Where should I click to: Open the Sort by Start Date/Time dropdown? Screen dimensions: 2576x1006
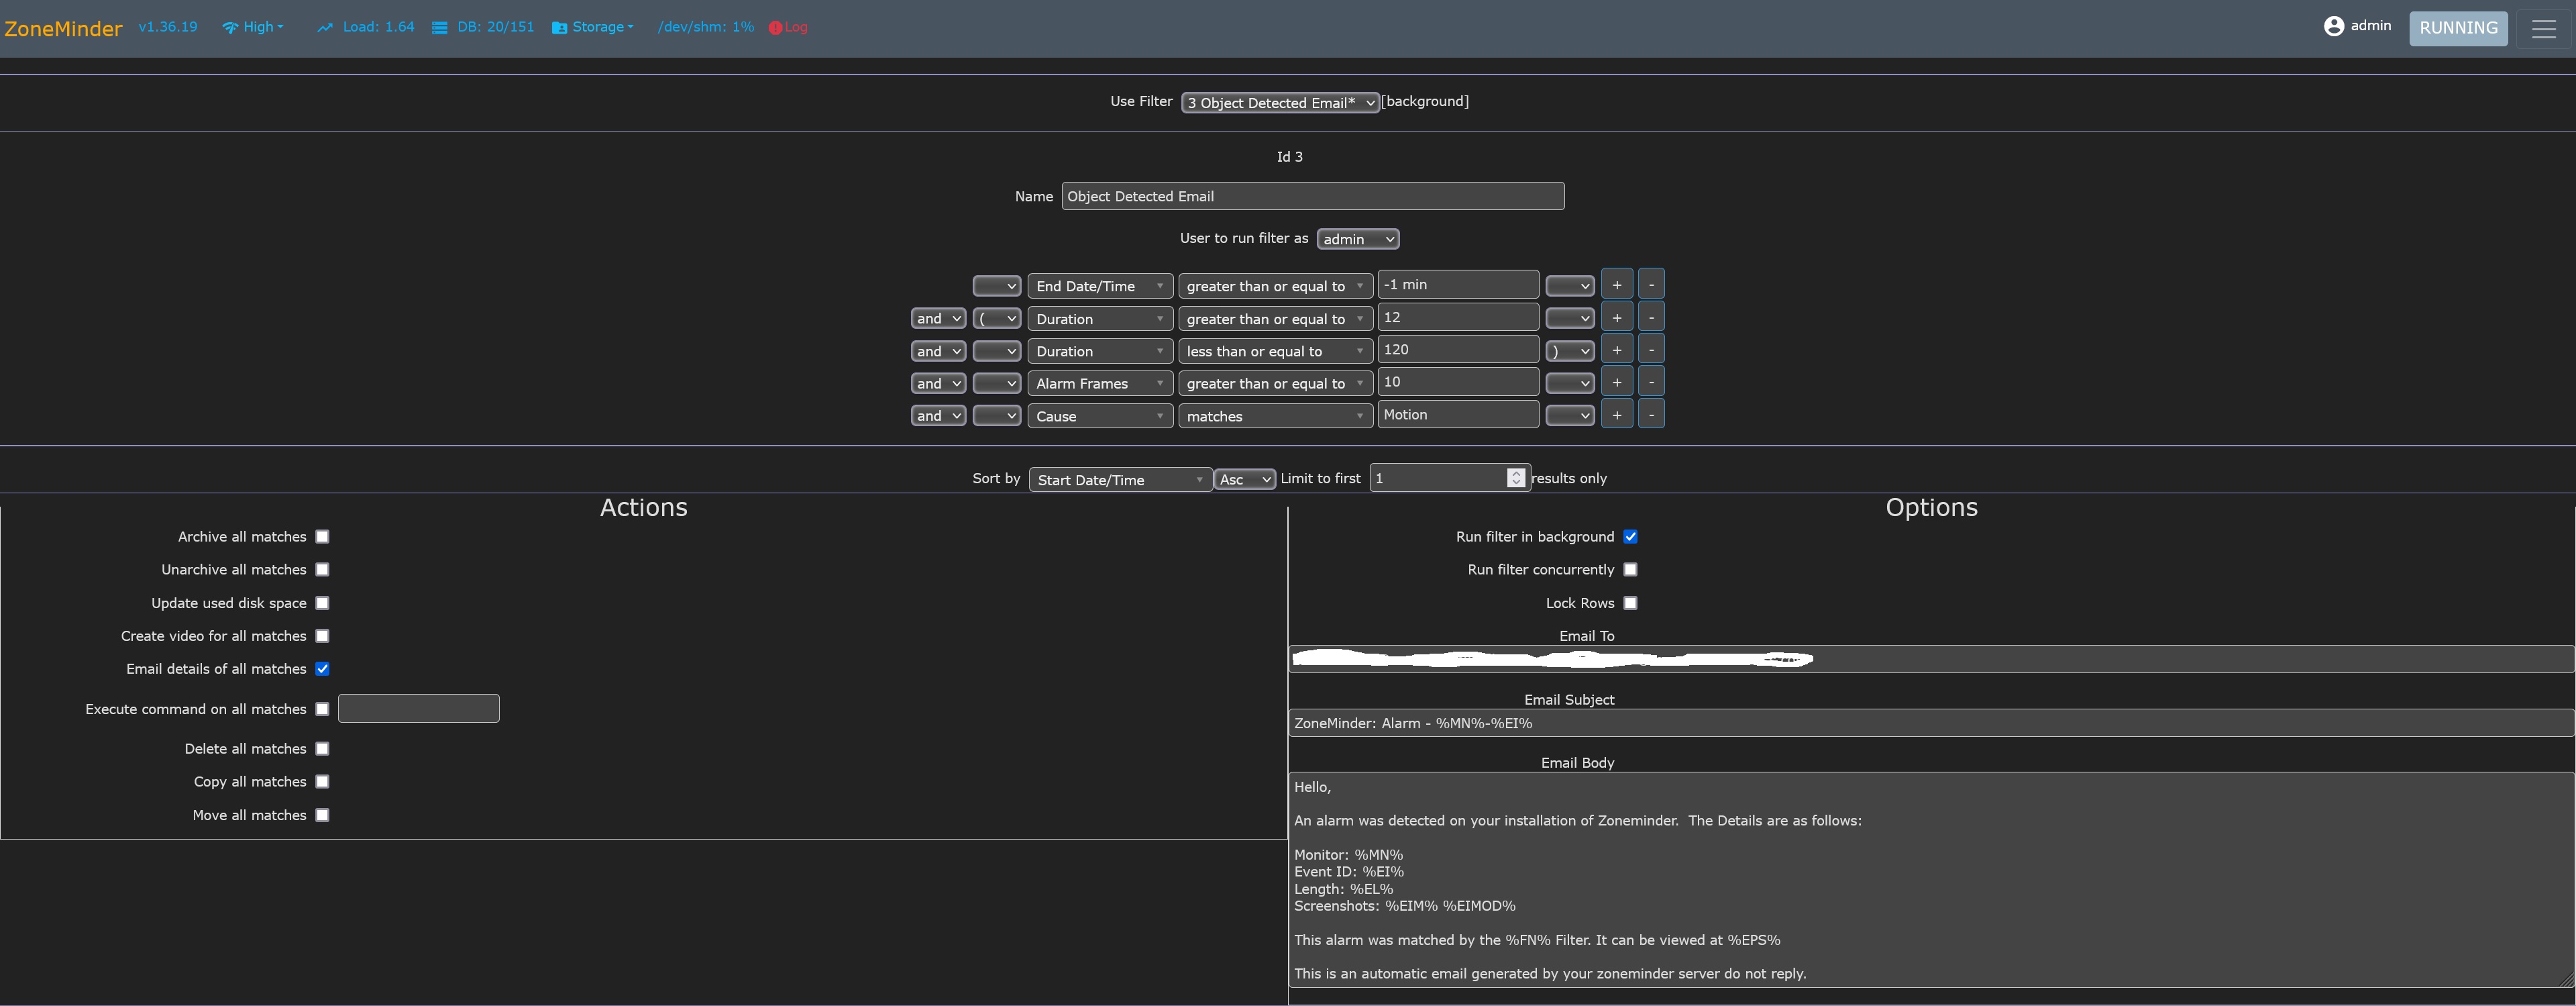1120,480
